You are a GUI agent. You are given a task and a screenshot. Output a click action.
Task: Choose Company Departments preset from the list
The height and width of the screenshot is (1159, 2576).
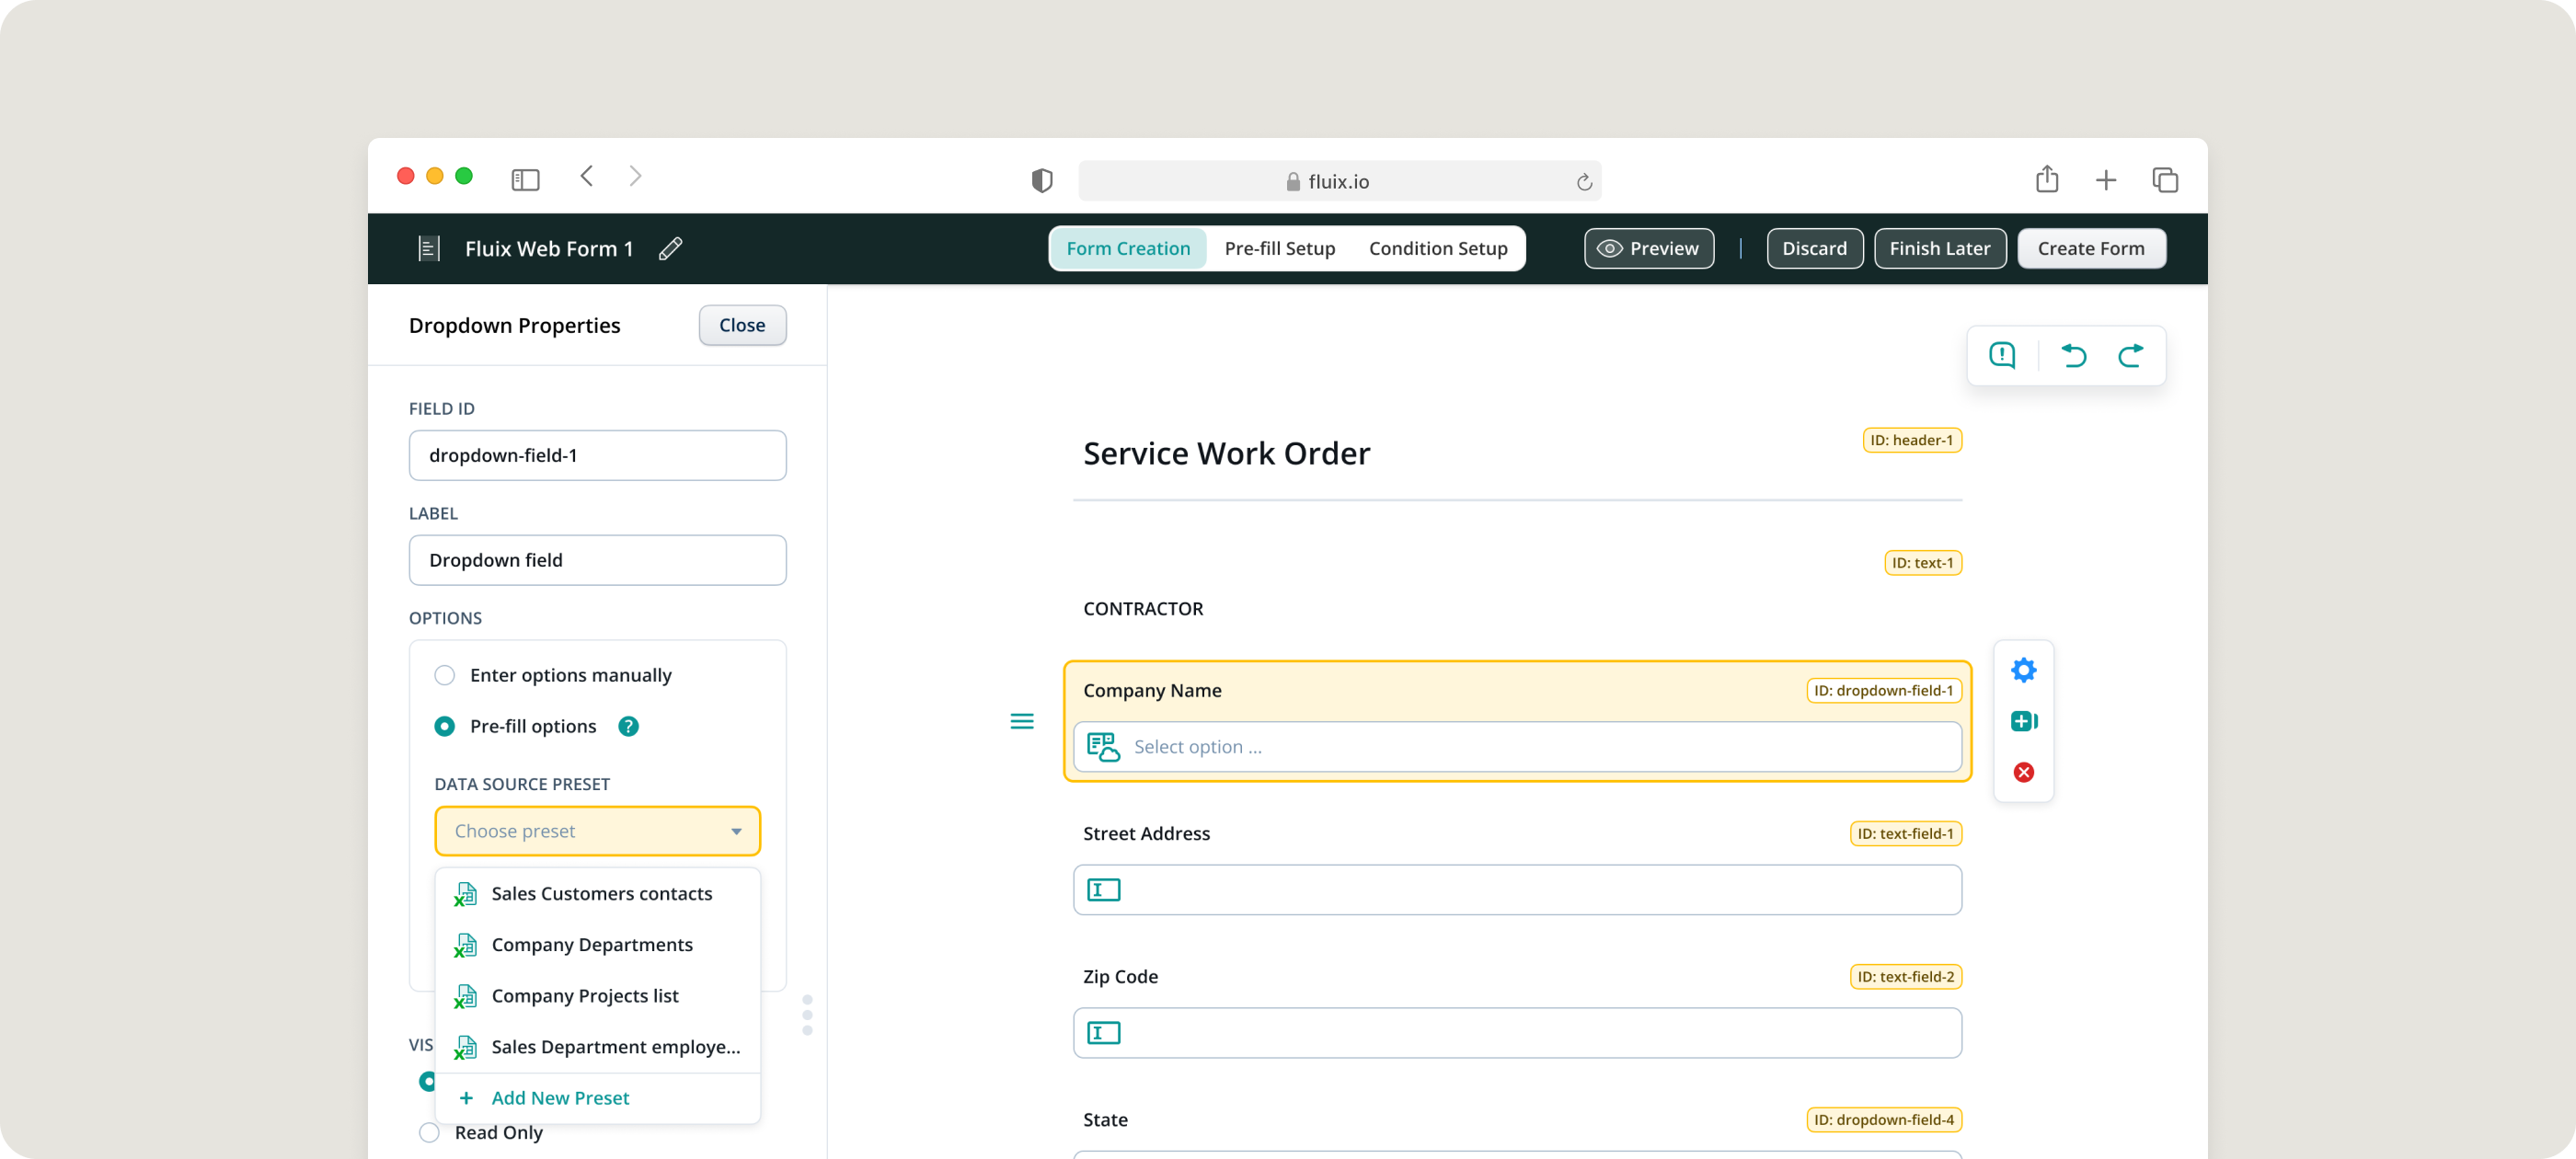[x=591, y=944]
